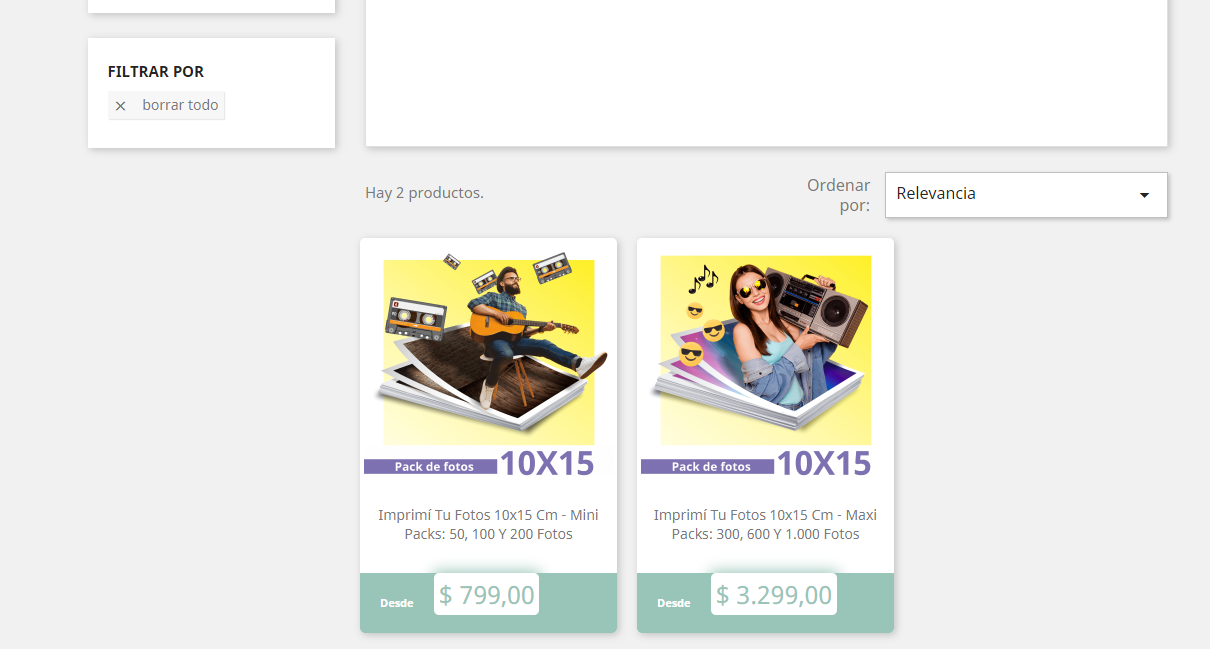Click the music notes icon in second product
The image size is (1210, 649).
[x=704, y=278]
